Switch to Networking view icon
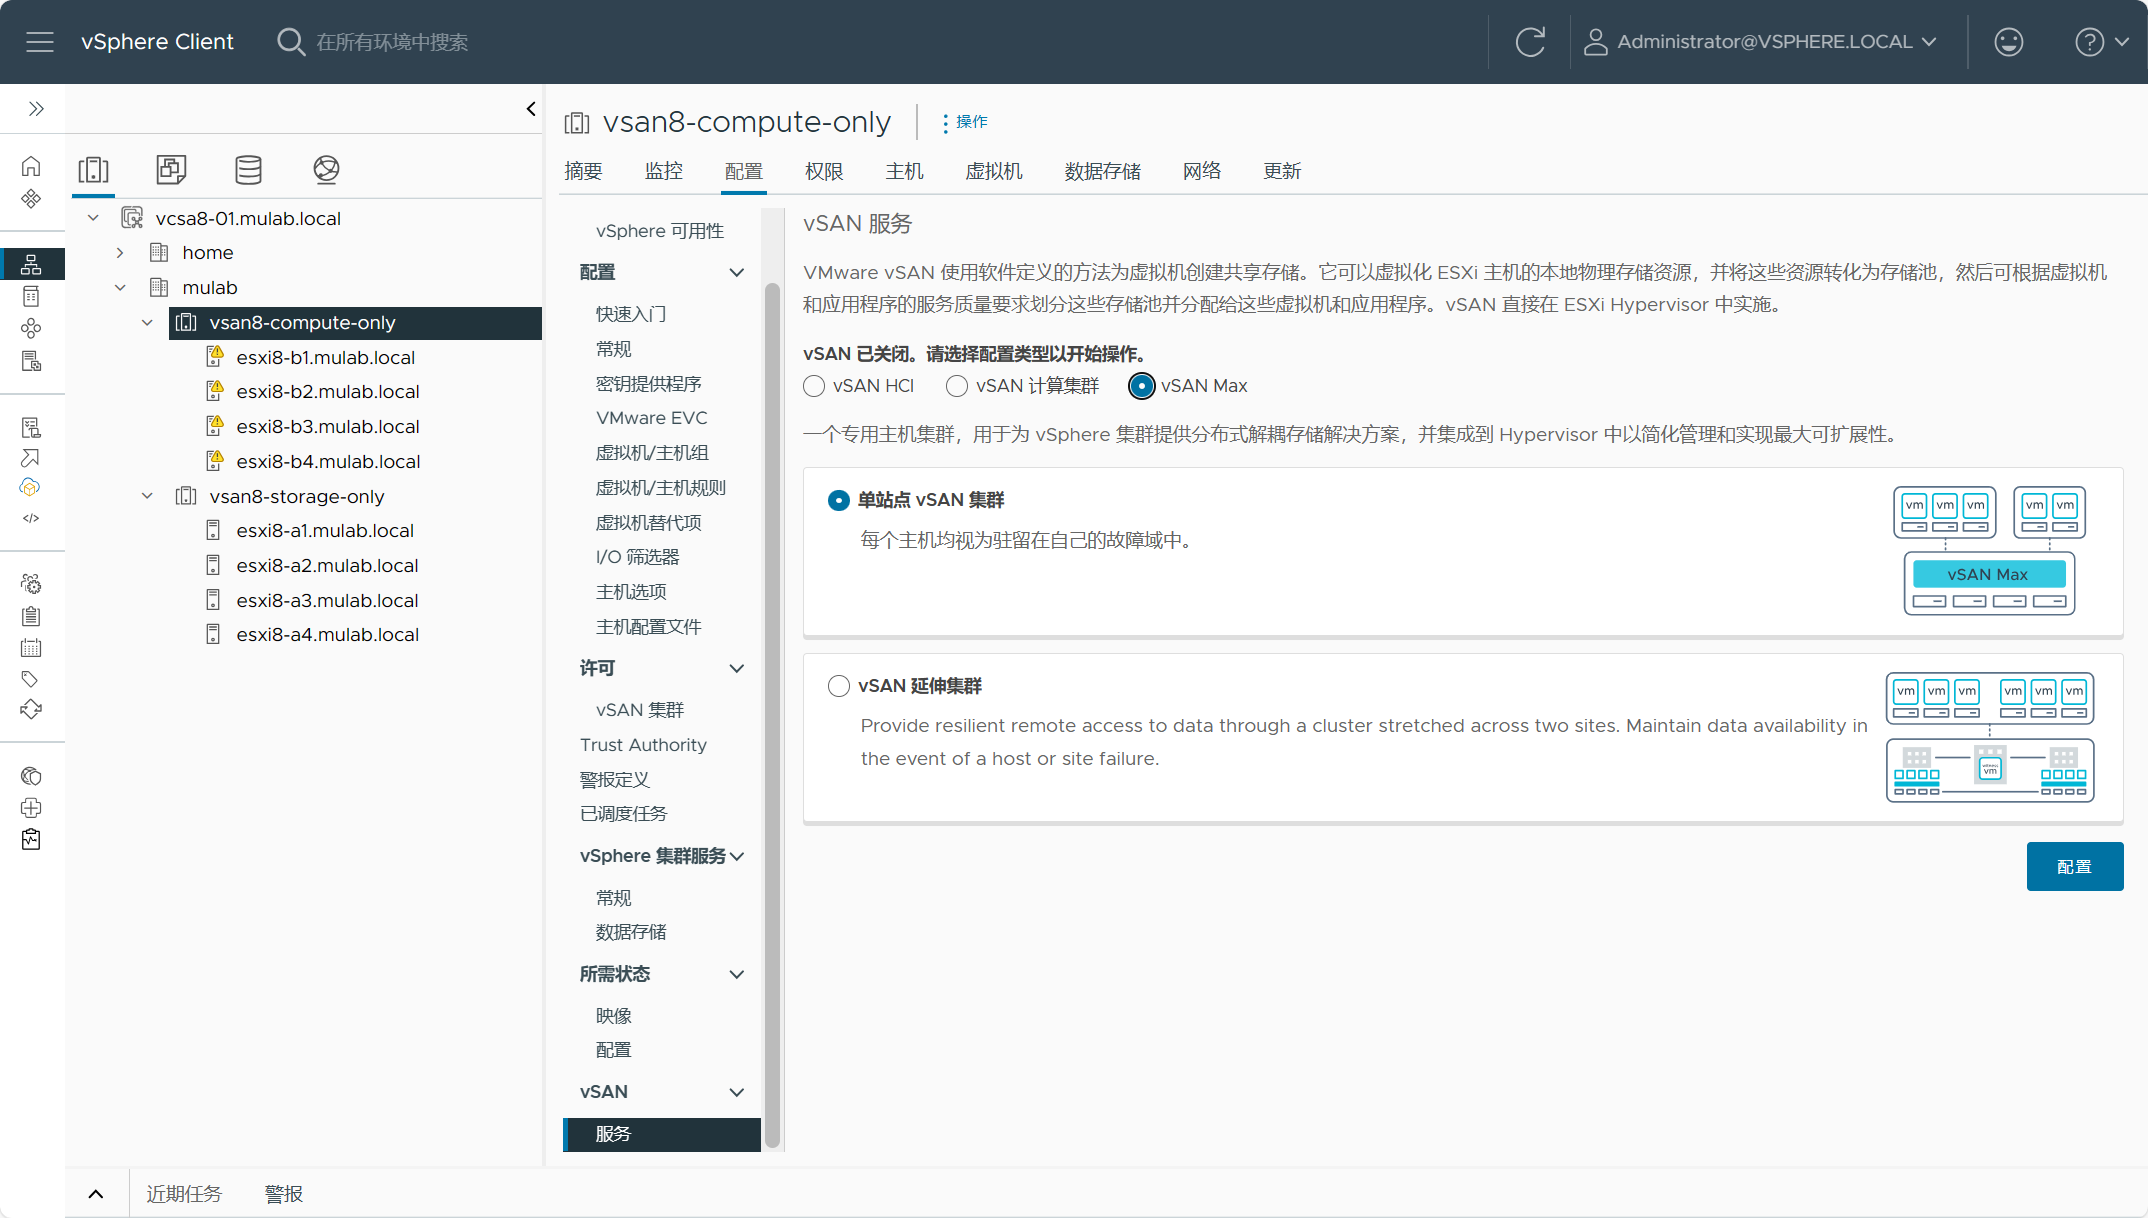The width and height of the screenshot is (2148, 1218). (326, 170)
